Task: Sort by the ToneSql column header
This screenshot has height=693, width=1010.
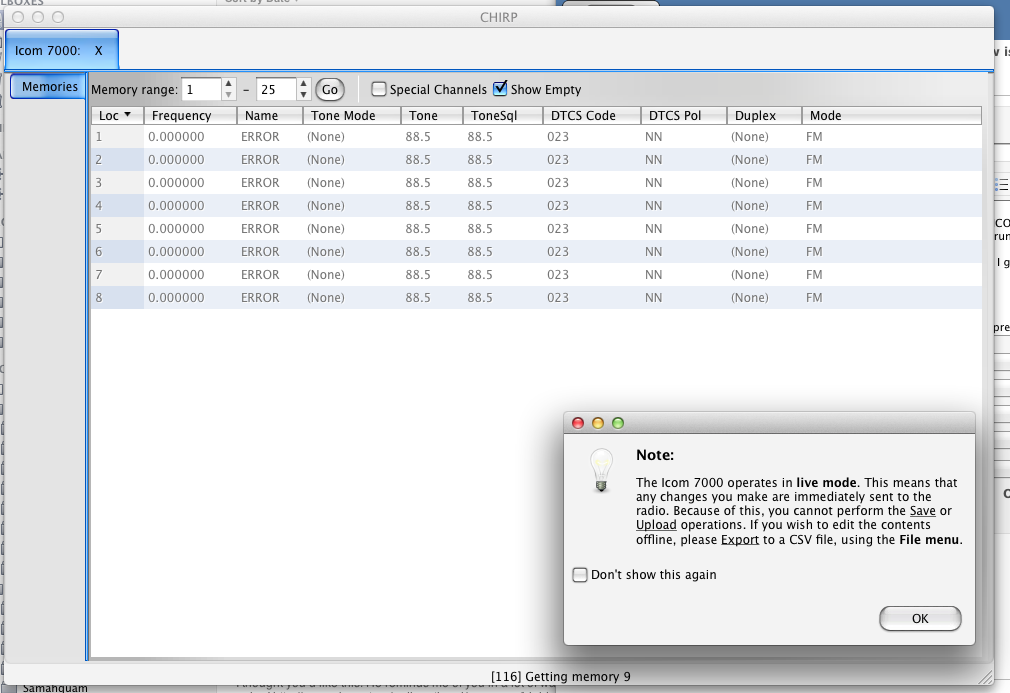Action: click(502, 115)
